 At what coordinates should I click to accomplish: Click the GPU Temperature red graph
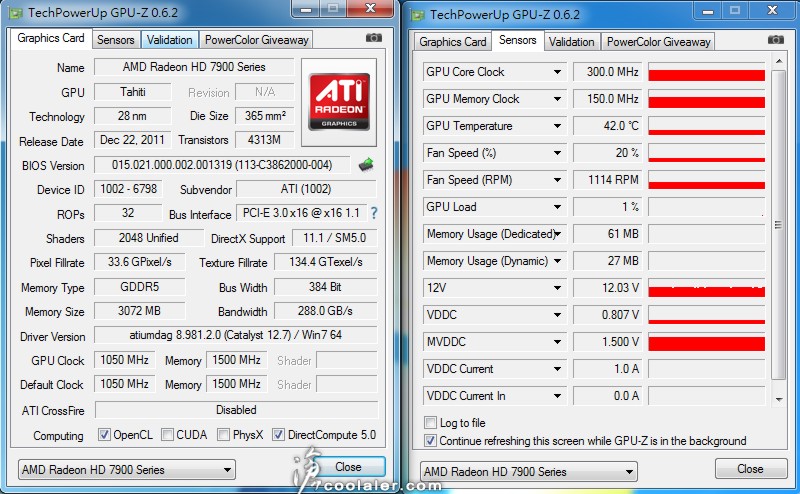point(706,126)
